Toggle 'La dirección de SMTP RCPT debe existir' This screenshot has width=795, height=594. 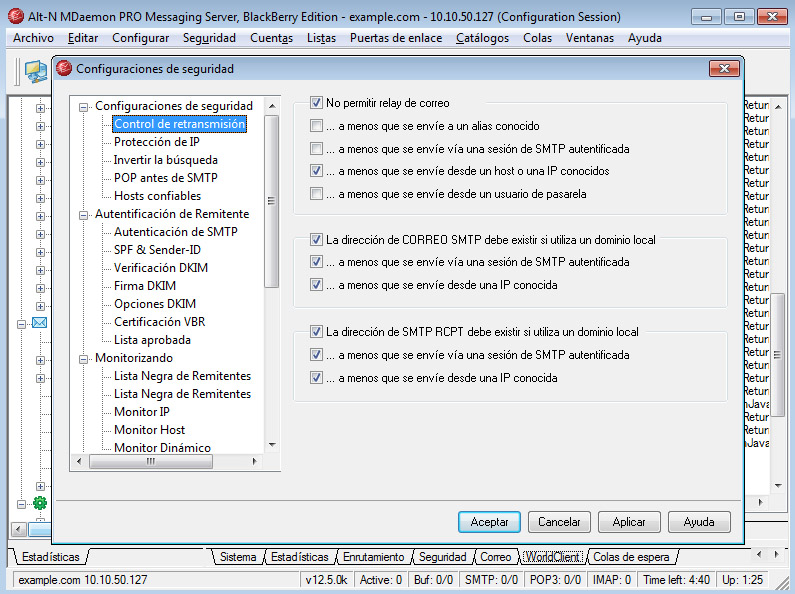point(316,331)
